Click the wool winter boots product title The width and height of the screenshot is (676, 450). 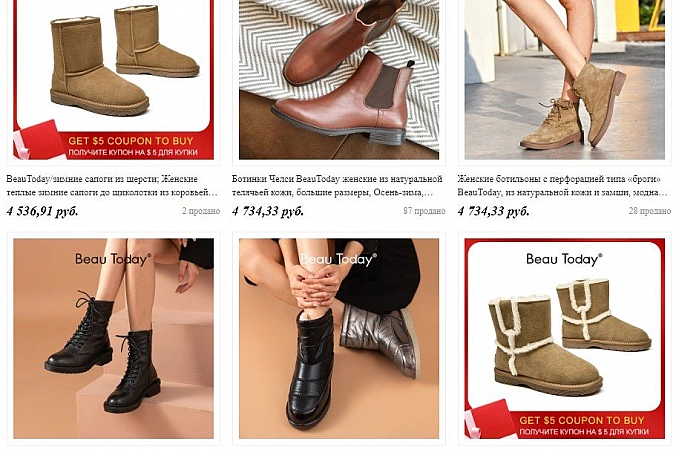point(112,185)
